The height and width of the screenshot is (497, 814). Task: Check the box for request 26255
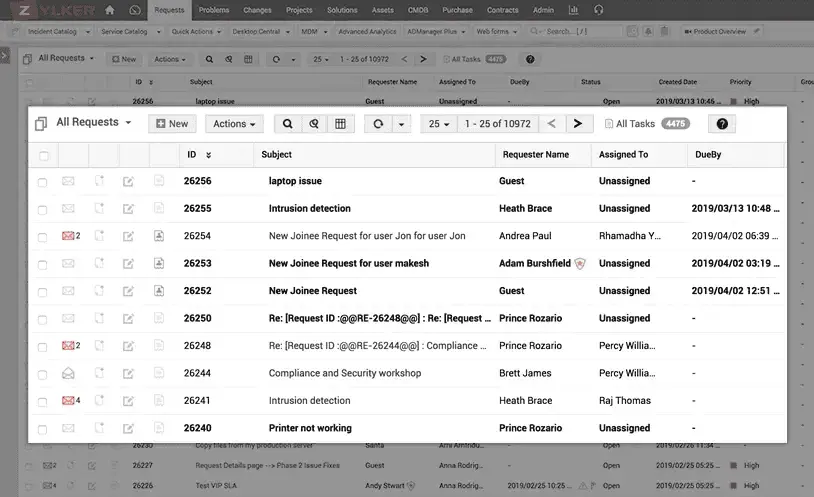pos(43,210)
